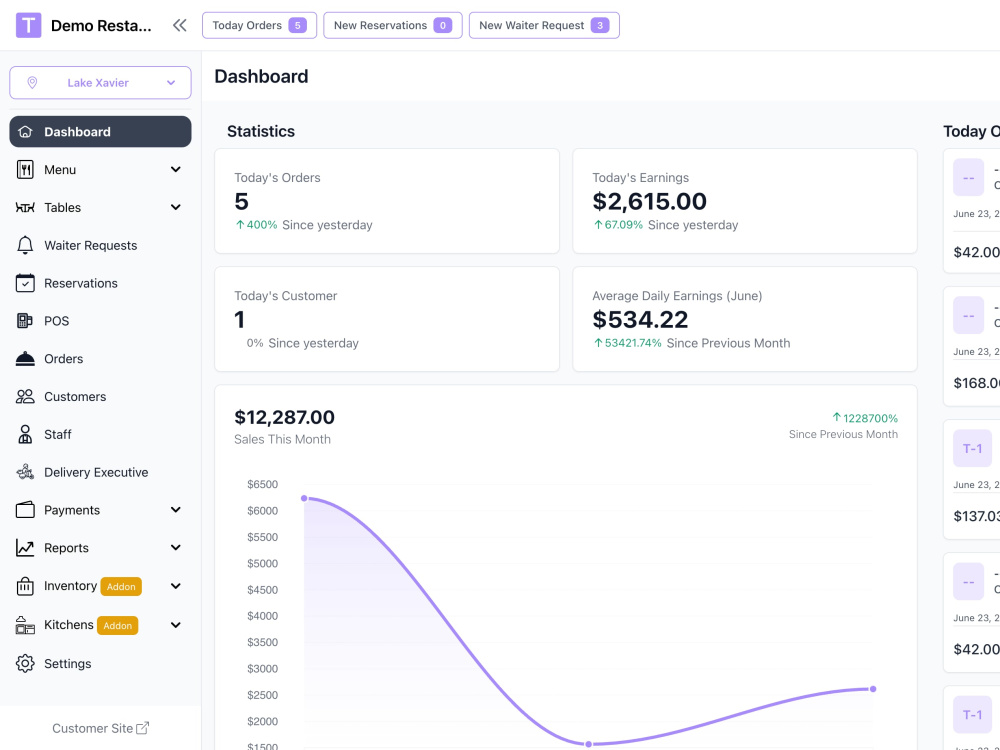Click the Today Orders button
Image resolution: width=1000 pixels, height=750 pixels.
coord(260,26)
